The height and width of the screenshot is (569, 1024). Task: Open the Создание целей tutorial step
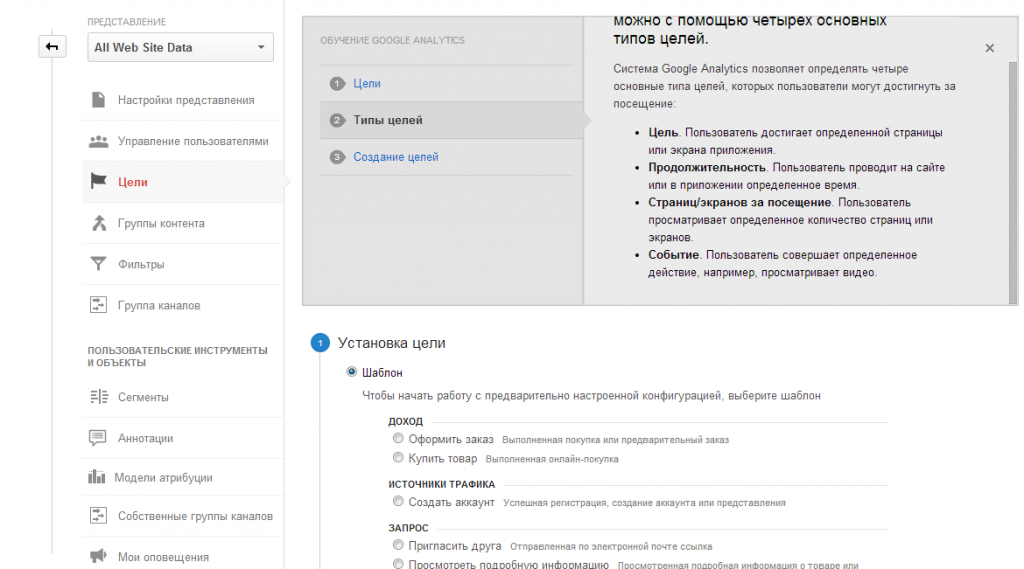tap(396, 157)
